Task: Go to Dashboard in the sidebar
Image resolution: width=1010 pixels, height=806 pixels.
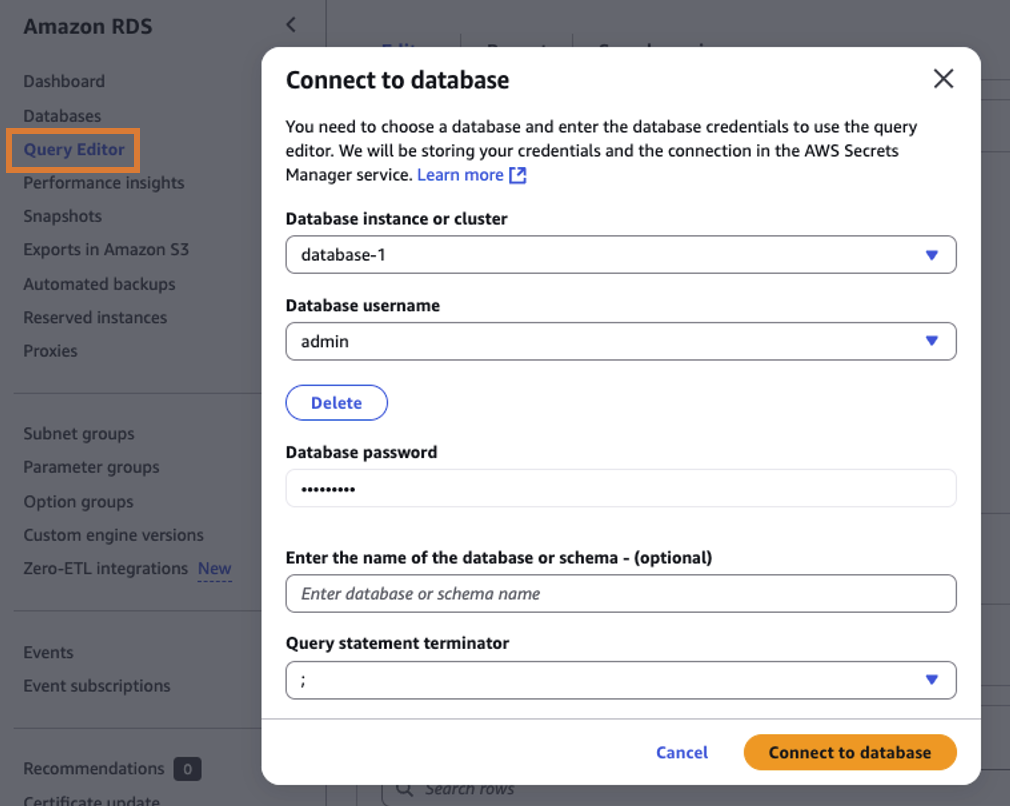Action: click(x=64, y=81)
